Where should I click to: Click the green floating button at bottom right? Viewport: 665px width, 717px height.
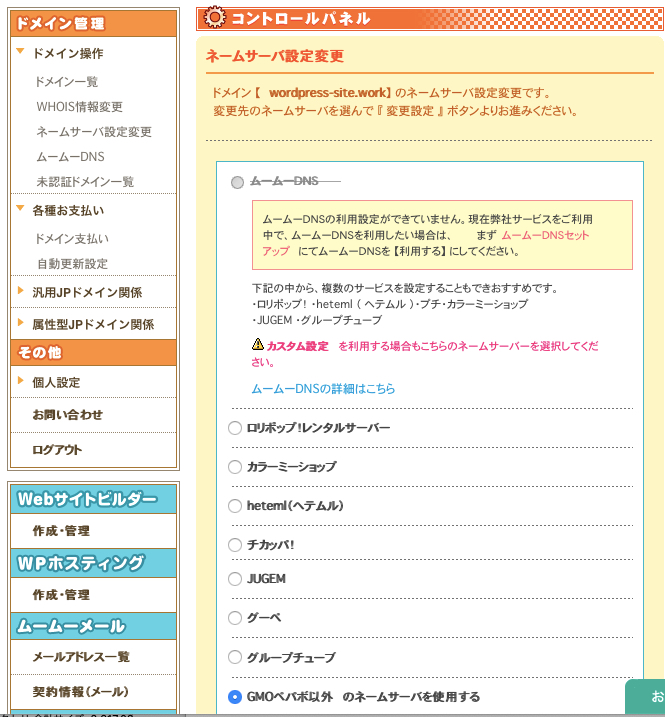click(645, 698)
